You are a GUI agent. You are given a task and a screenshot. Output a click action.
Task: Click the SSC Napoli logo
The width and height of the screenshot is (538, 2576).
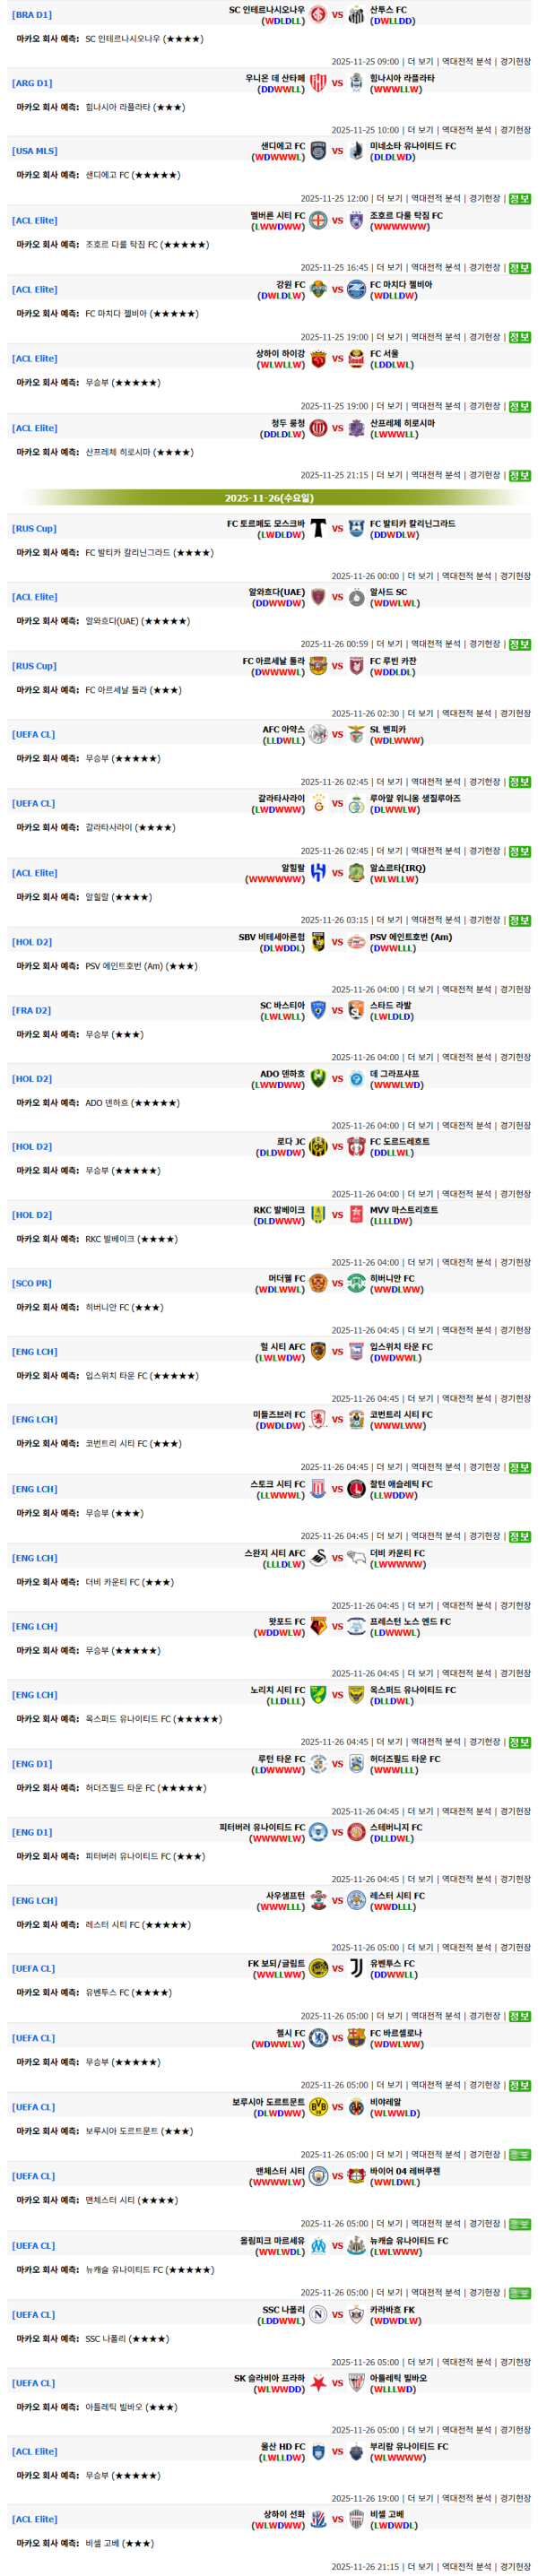click(x=318, y=2314)
